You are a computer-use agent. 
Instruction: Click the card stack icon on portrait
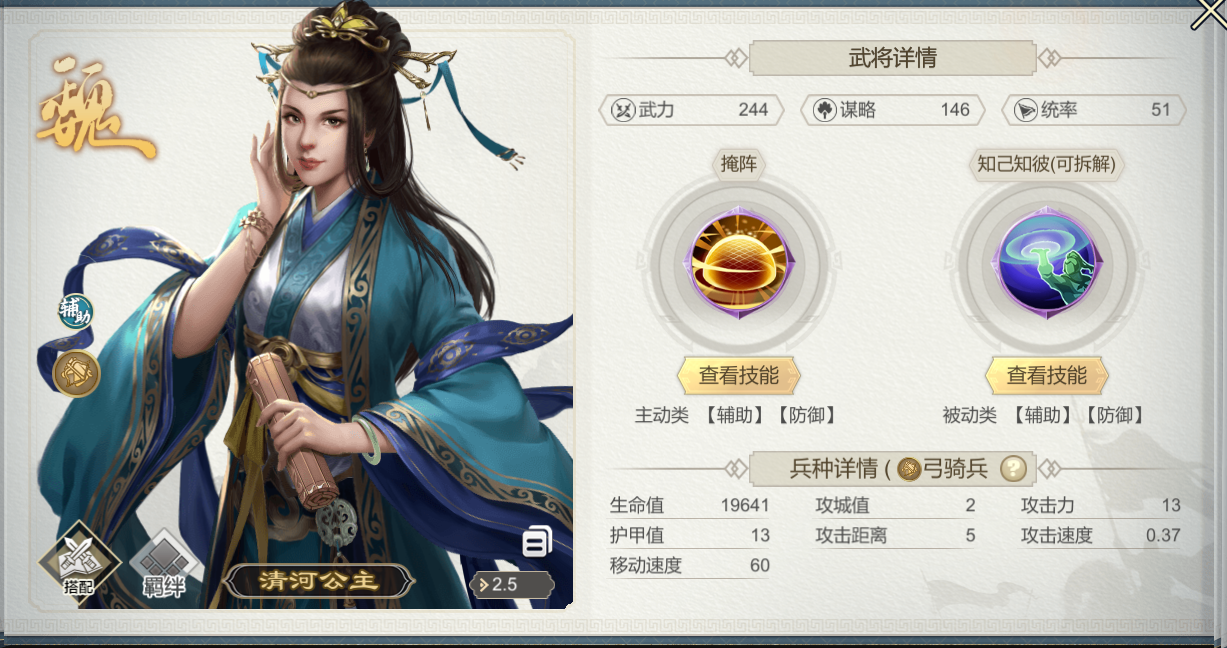click(537, 542)
